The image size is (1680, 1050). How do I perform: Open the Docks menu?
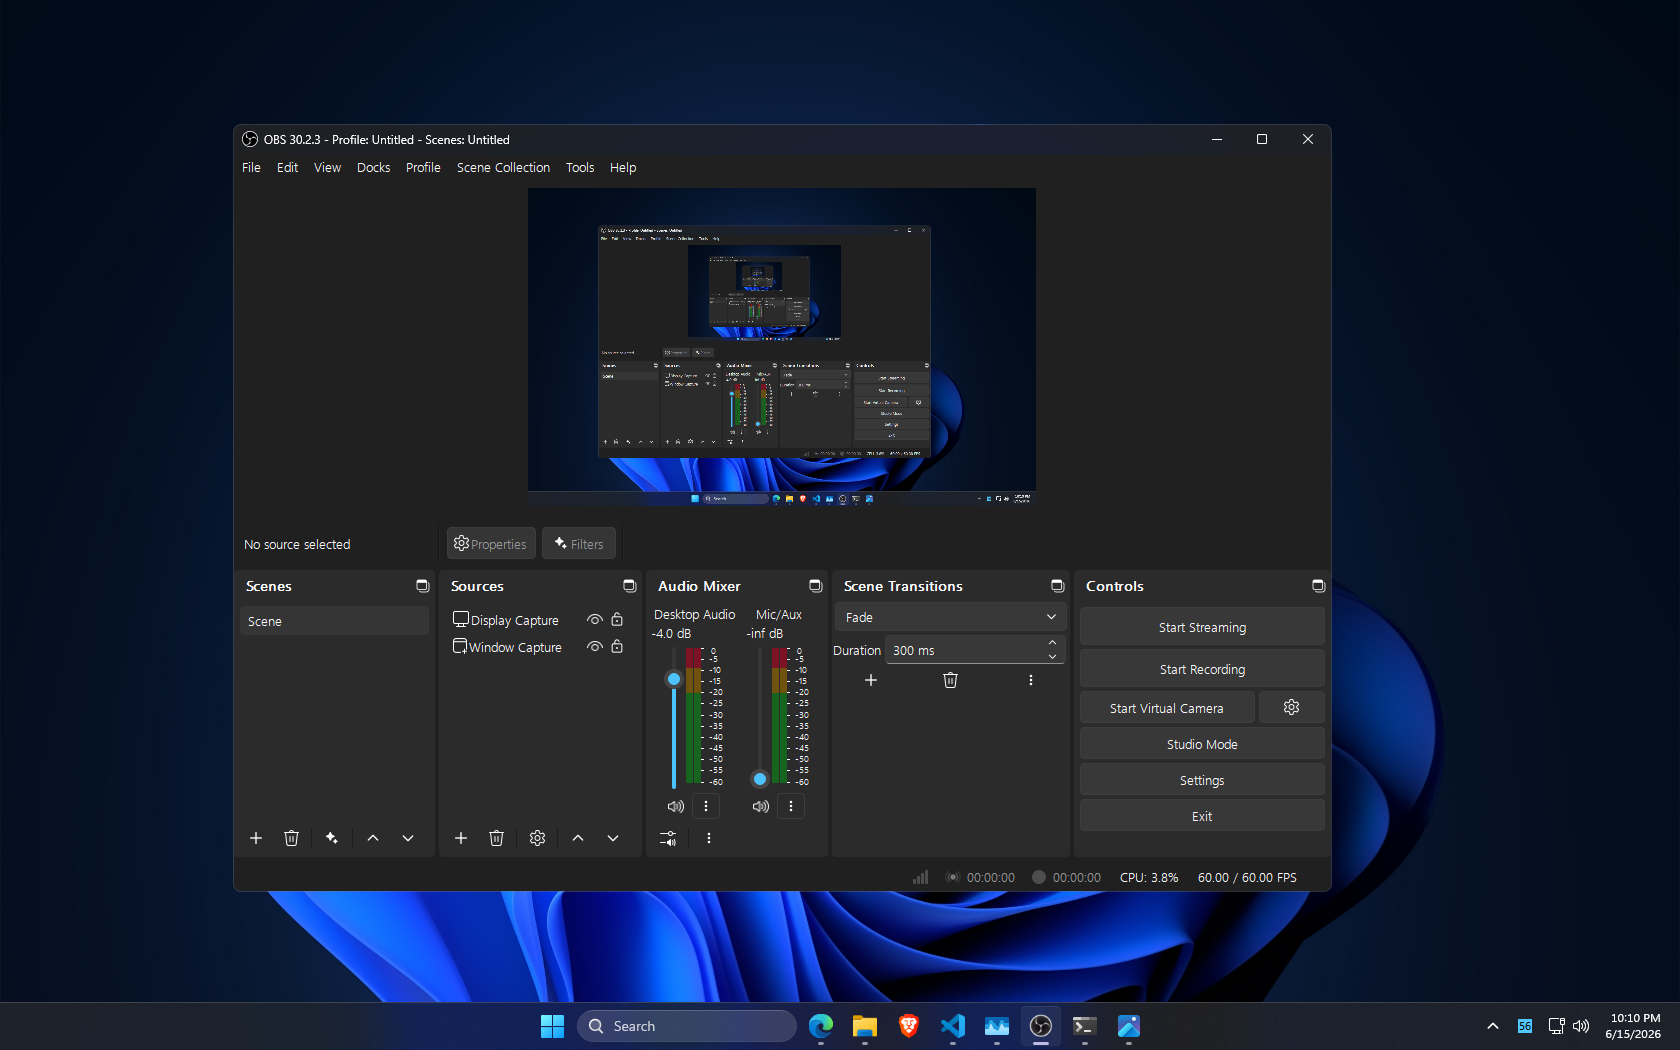click(374, 167)
